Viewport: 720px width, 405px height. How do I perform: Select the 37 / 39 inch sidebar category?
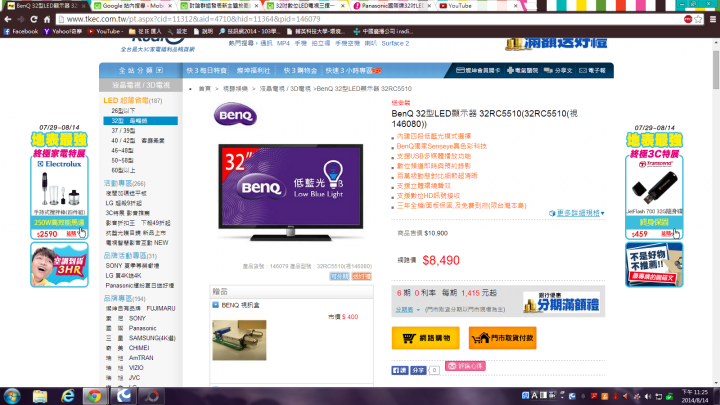123,131
